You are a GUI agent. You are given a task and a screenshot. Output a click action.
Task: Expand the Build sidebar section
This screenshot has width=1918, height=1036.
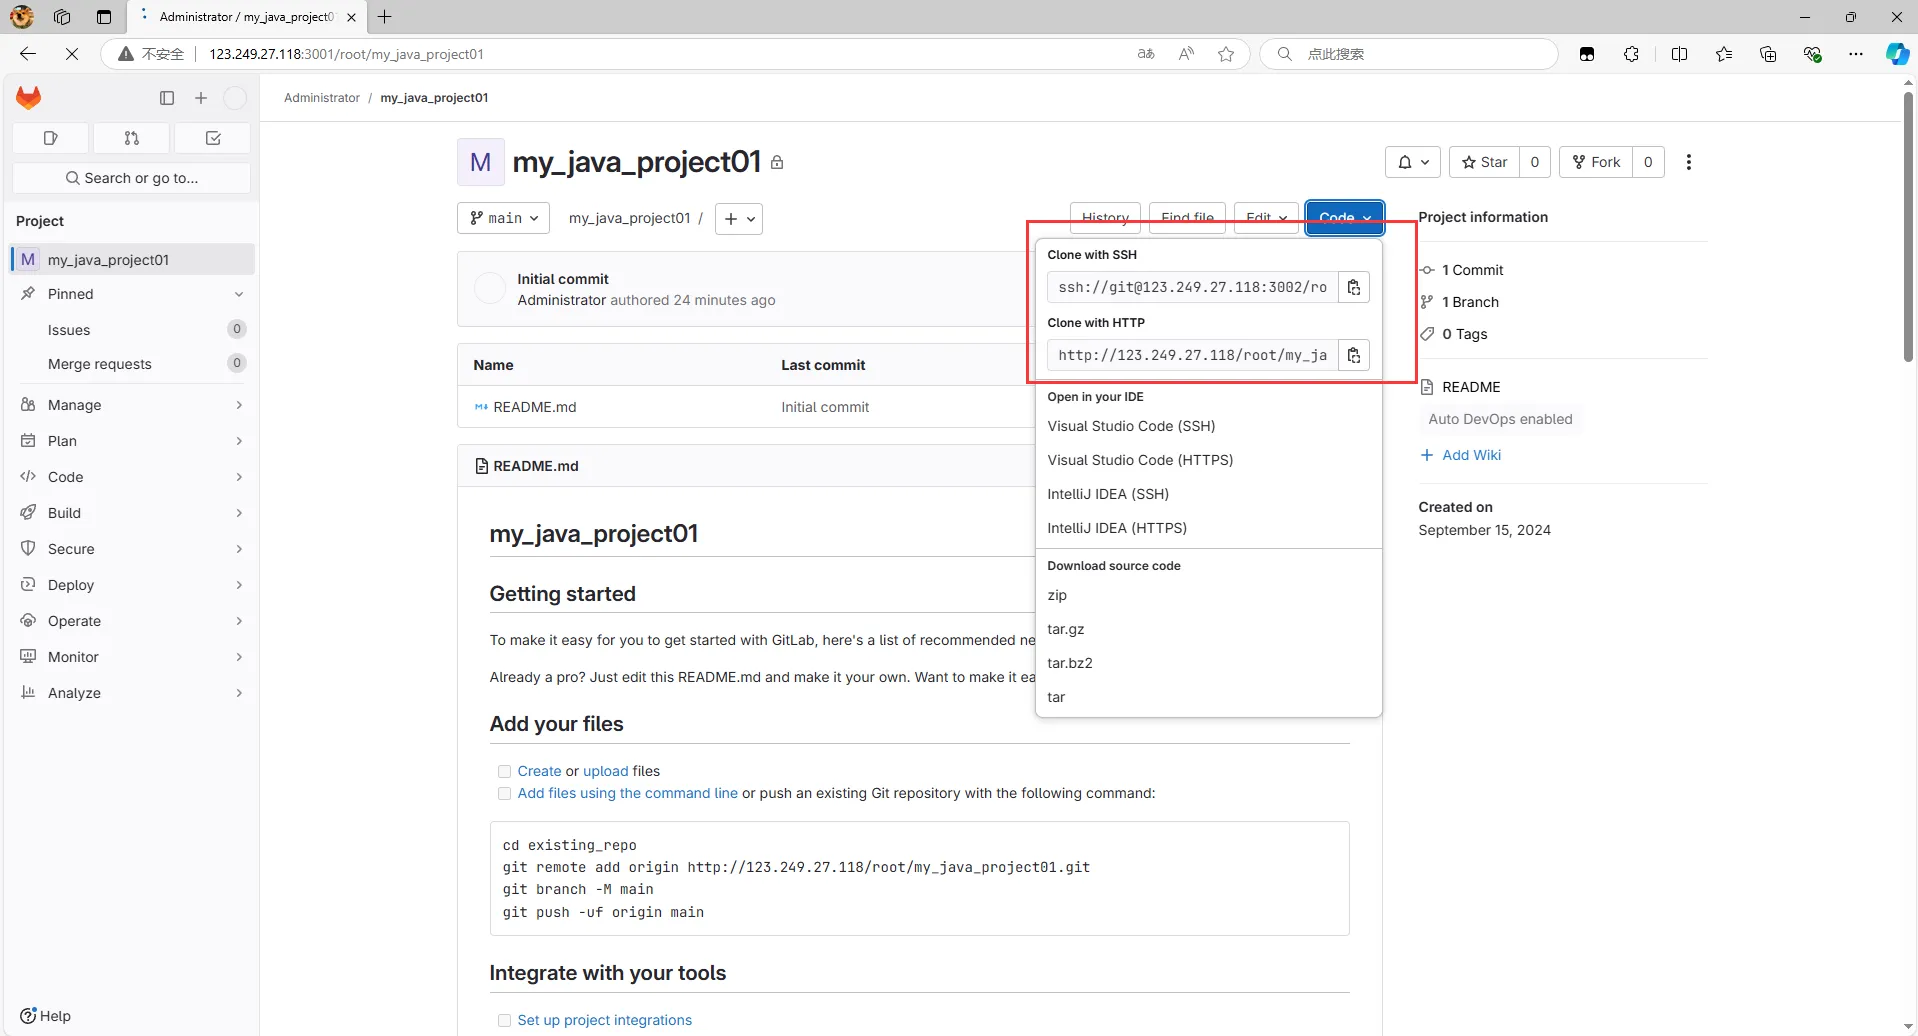[132, 513]
